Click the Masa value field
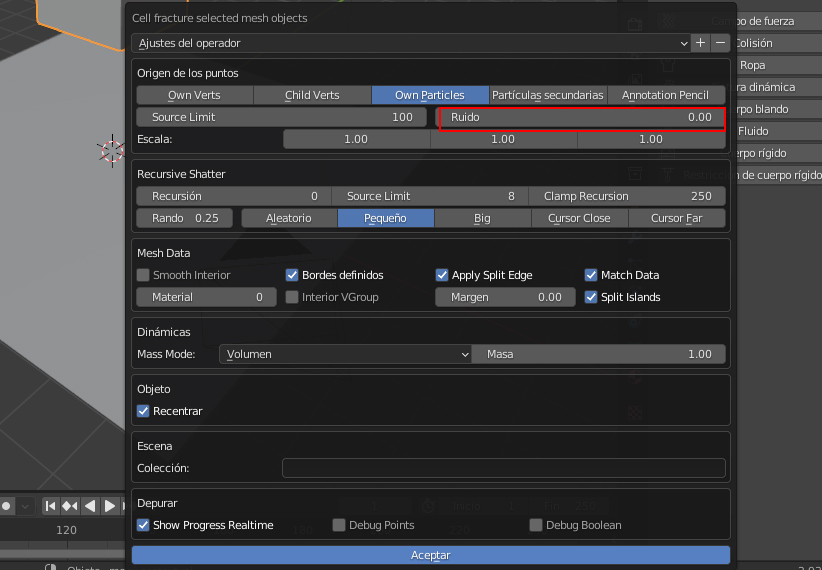The image size is (822, 570). [x=599, y=354]
